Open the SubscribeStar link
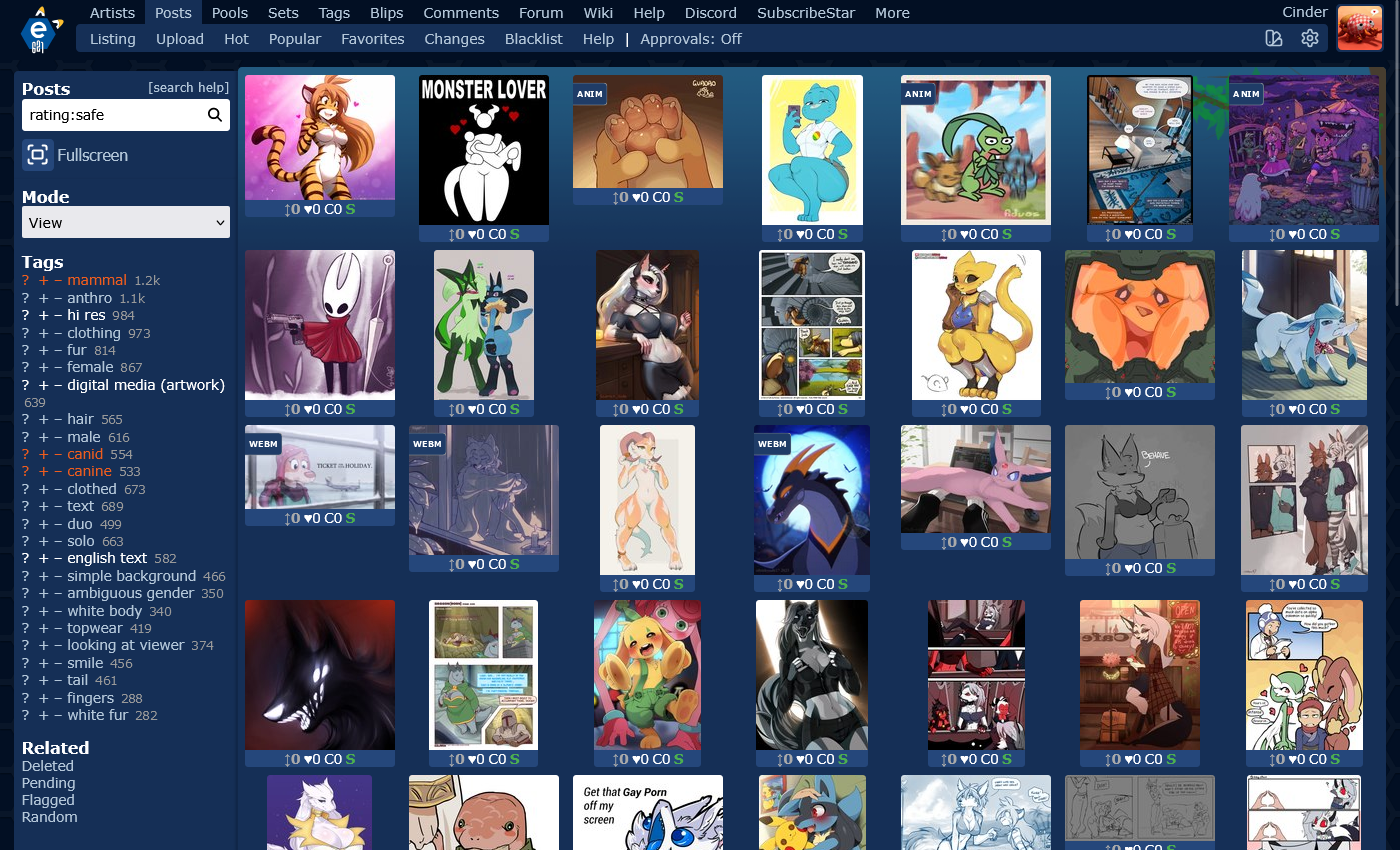1400x851 pixels. coord(804,13)
